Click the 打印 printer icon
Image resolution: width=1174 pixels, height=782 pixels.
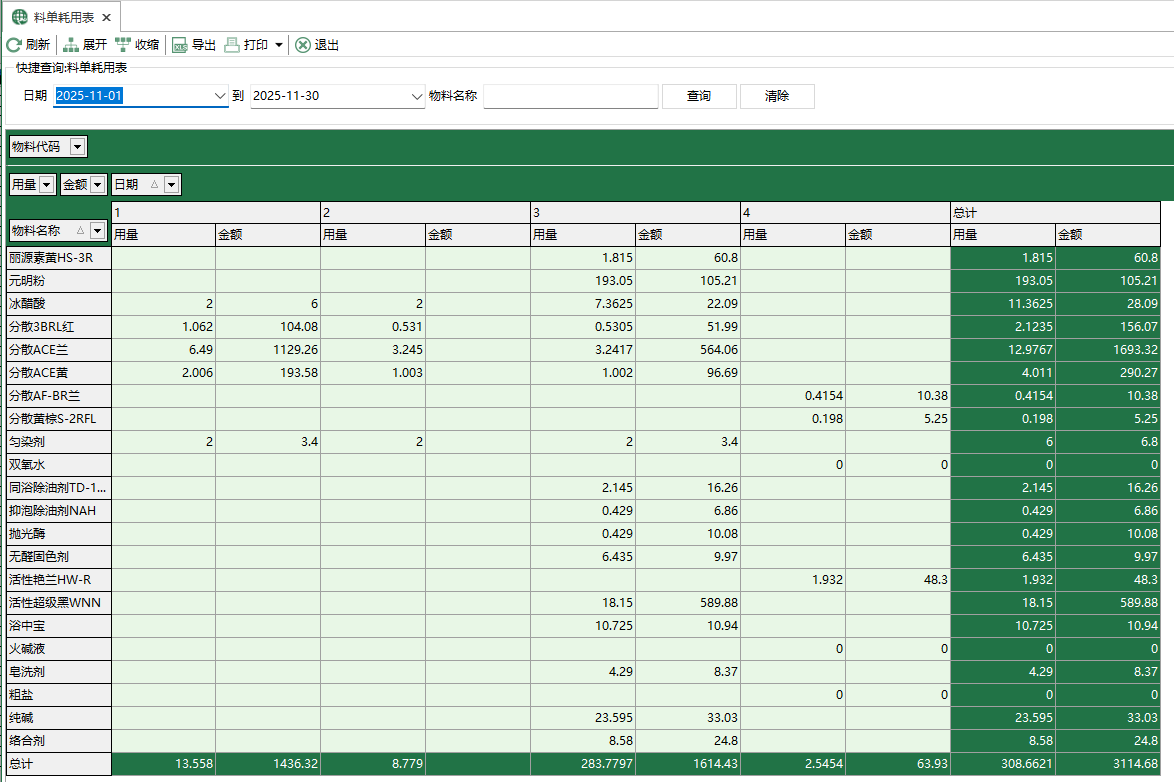(232, 45)
